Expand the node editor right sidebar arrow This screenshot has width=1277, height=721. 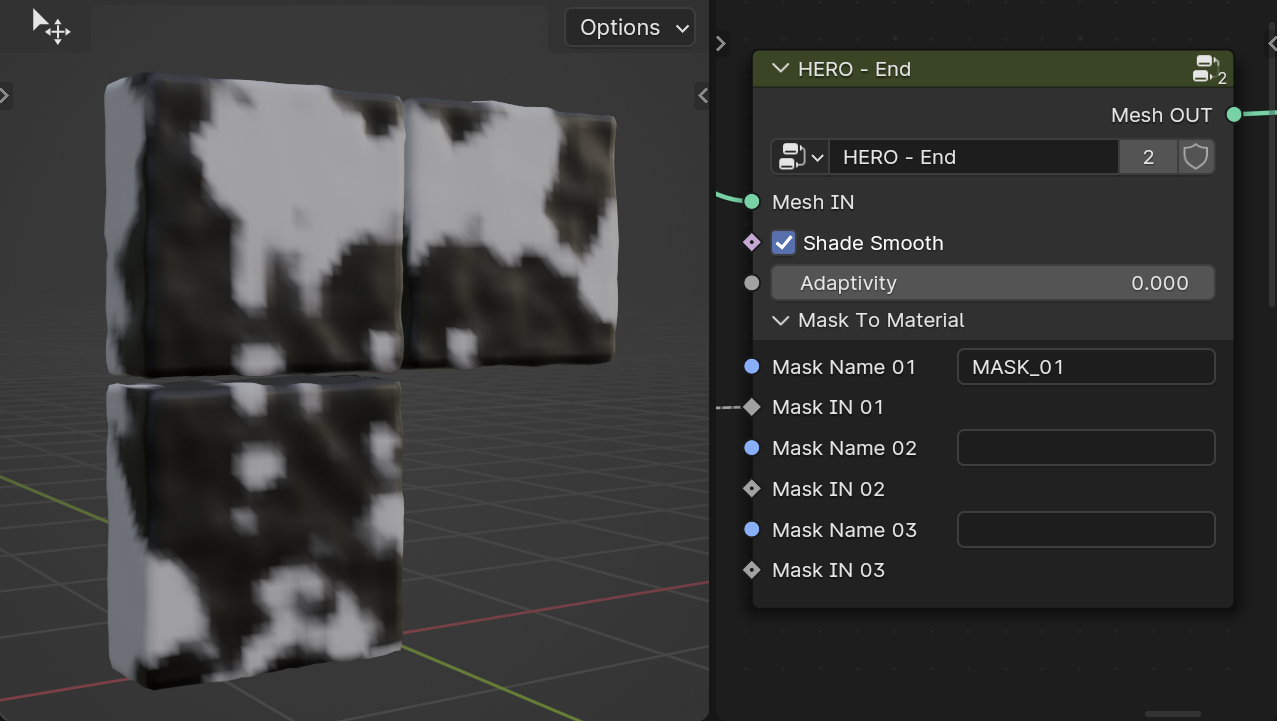click(1272, 44)
